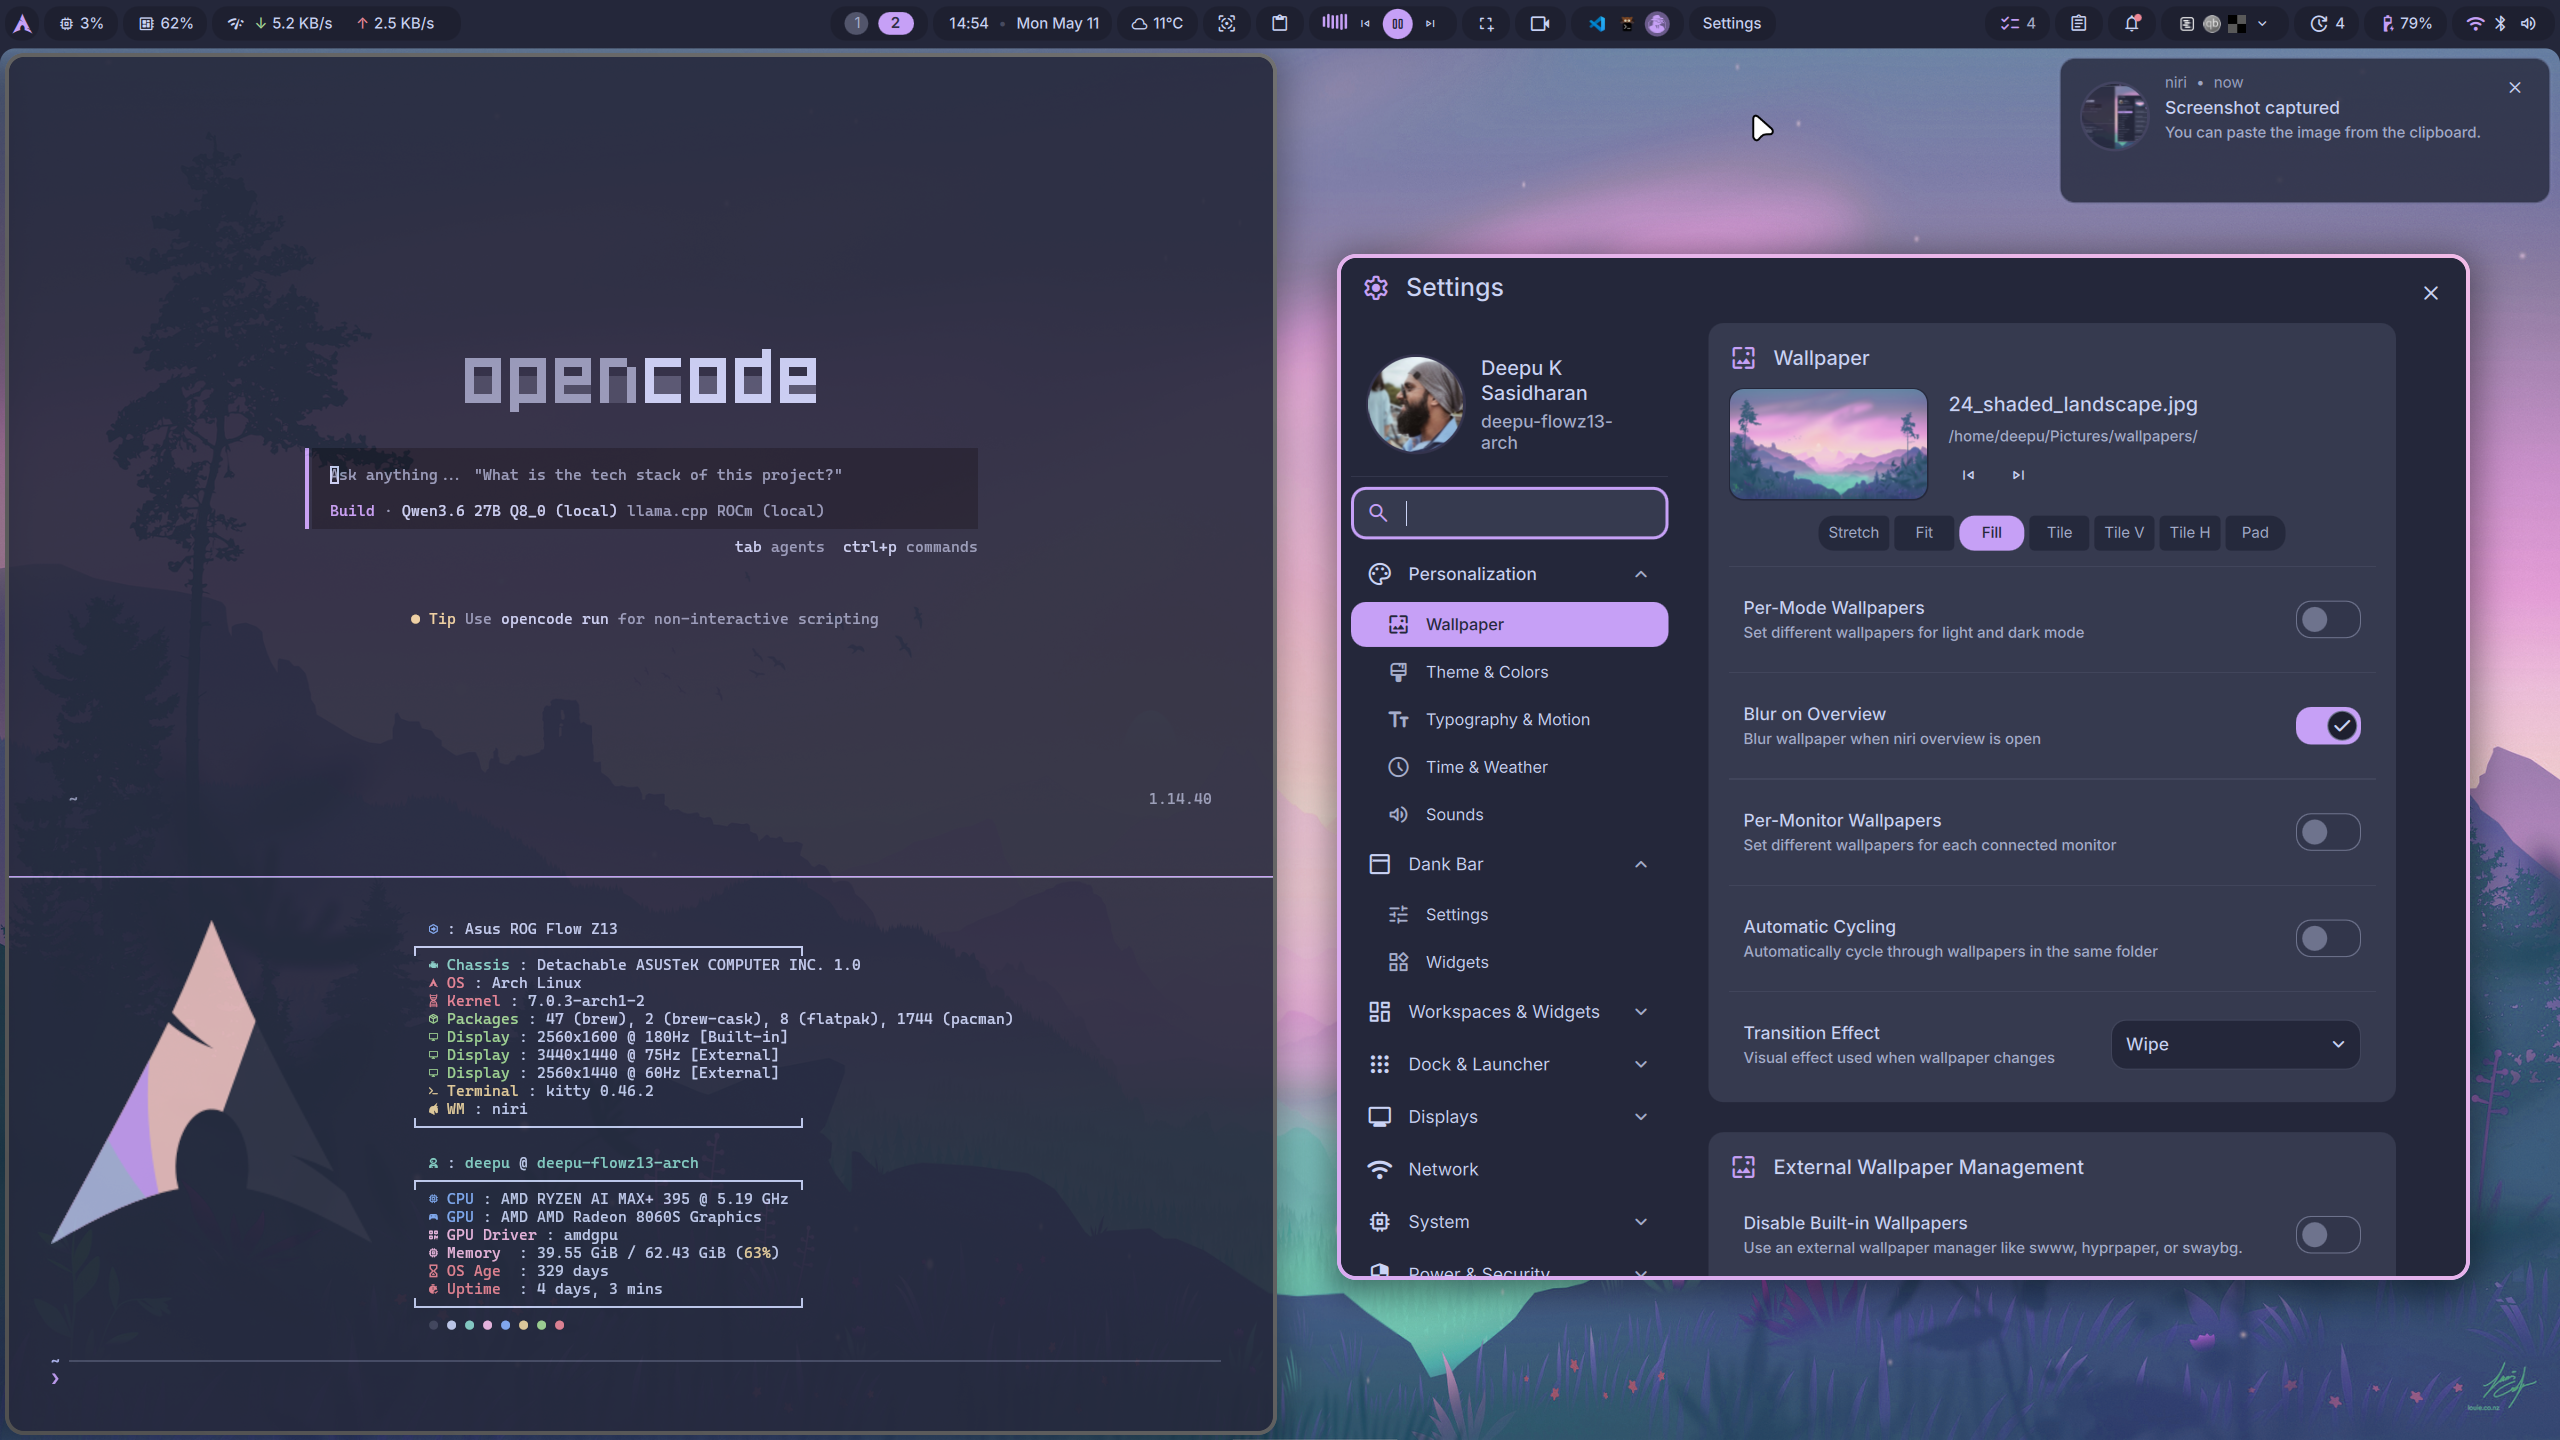Click the volume speaker icon in top bar
The height and width of the screenshot is (1440, 2560).
[2528, 24]
